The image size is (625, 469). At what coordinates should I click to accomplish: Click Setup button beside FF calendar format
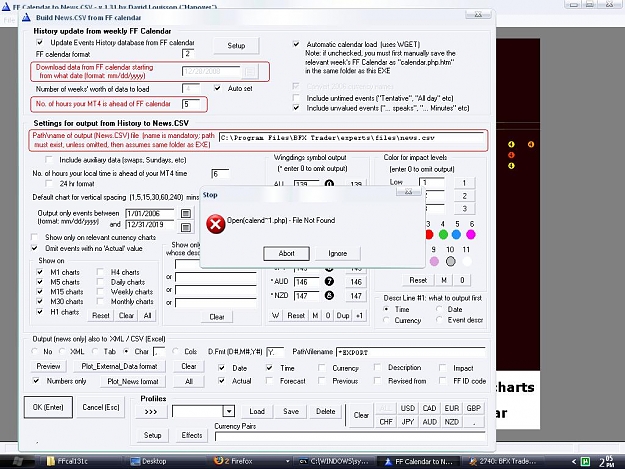[x=236, y=45]
